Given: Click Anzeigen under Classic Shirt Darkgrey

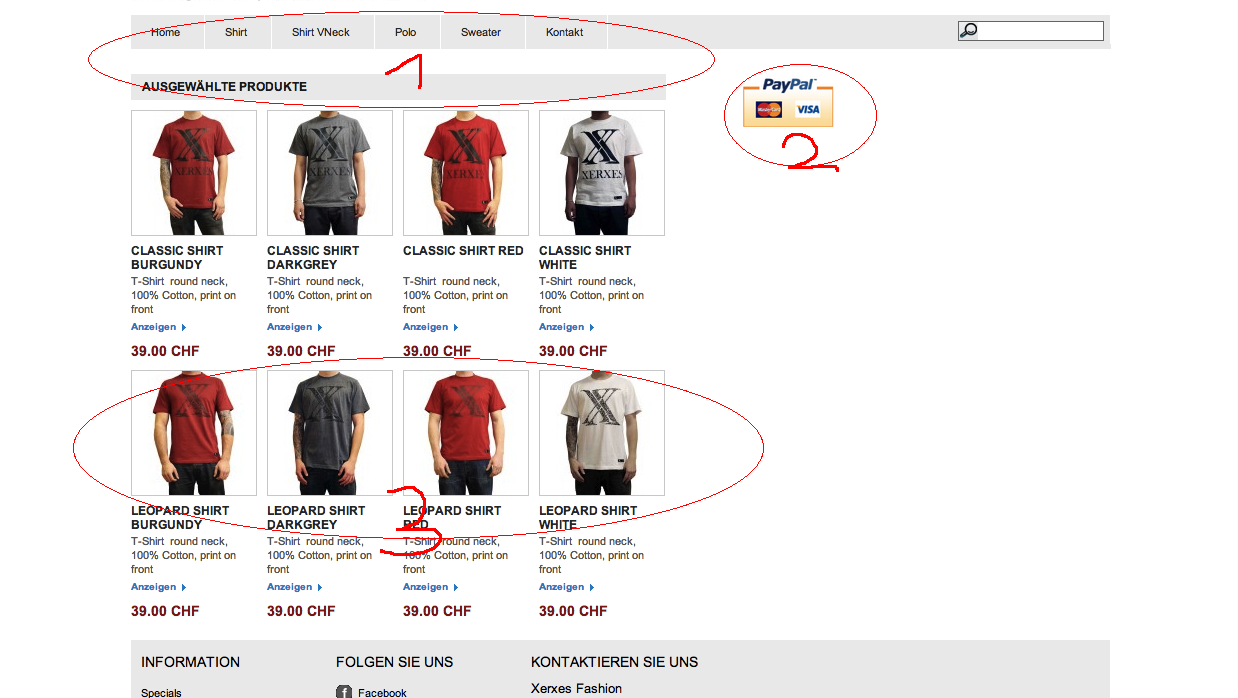Looking at the screenshot, I should pos(294,327).
